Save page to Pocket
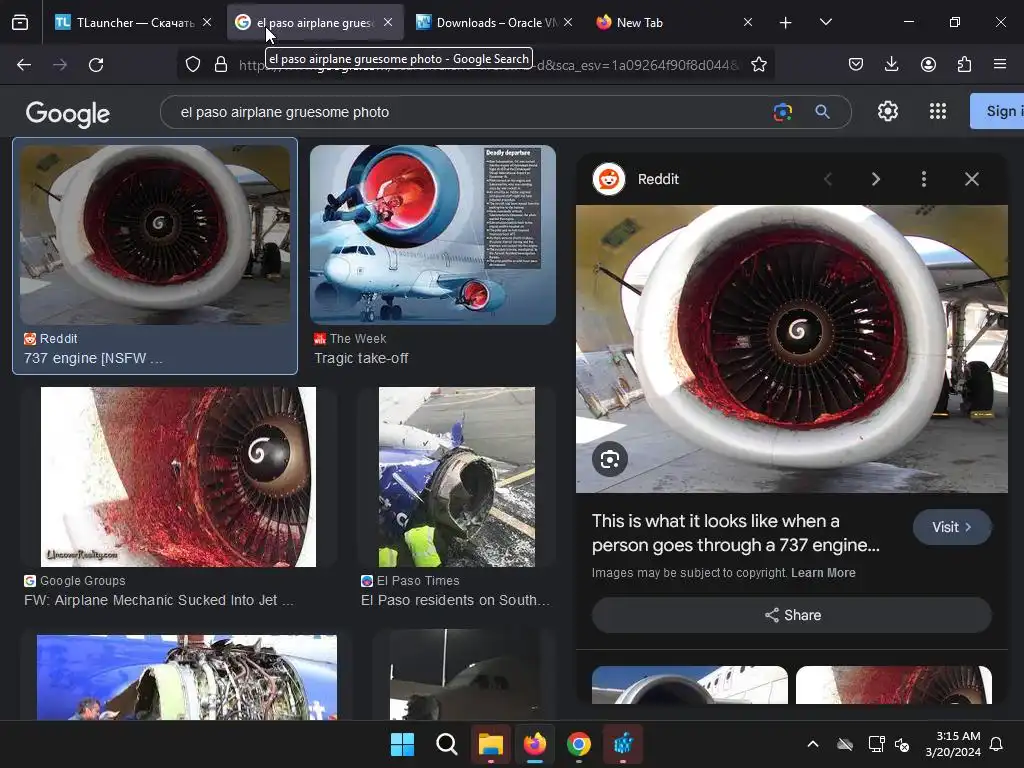The height and width of the screenshot is (768, 1024). click(856, 64)
